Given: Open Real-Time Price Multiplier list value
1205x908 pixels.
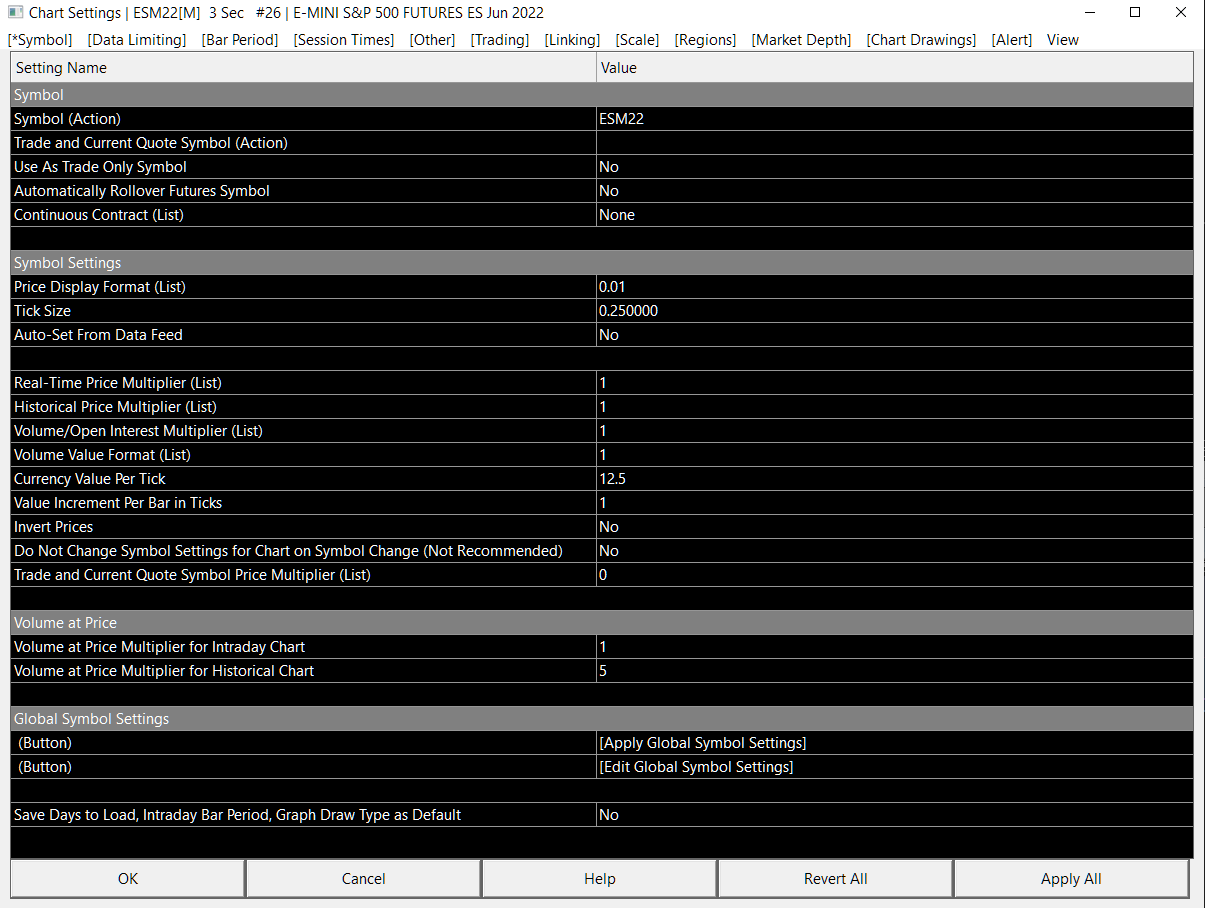Looking at the screenshot, I should click(894, 383).
